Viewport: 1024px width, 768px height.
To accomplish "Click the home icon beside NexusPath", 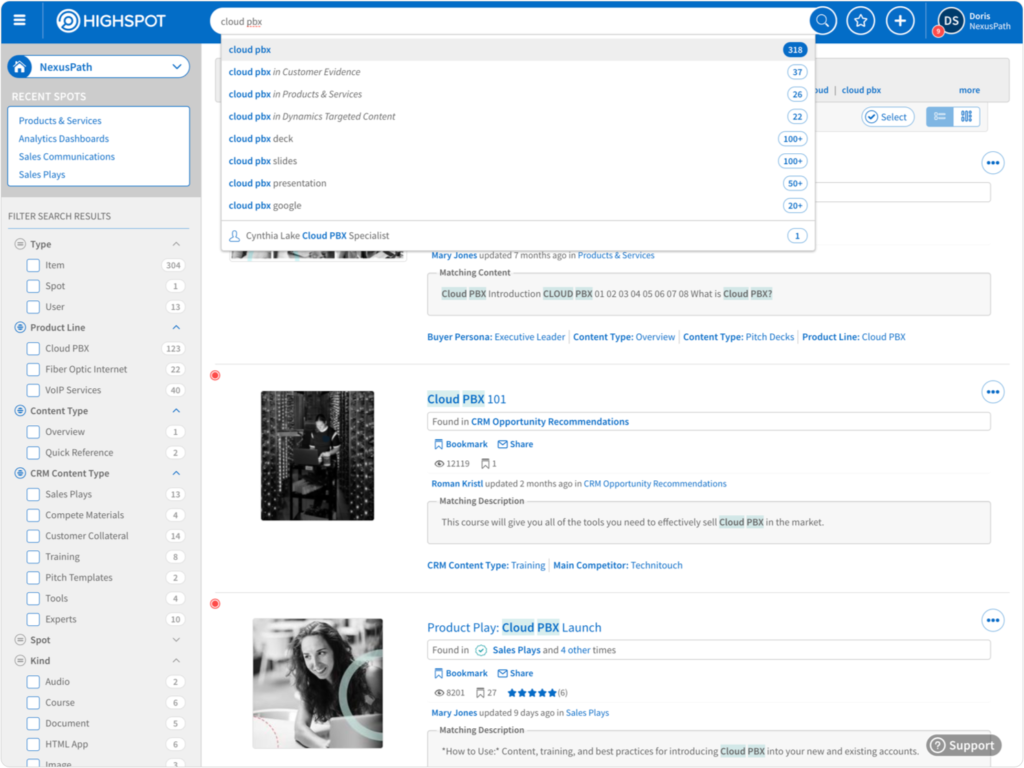I will point(20,67).
